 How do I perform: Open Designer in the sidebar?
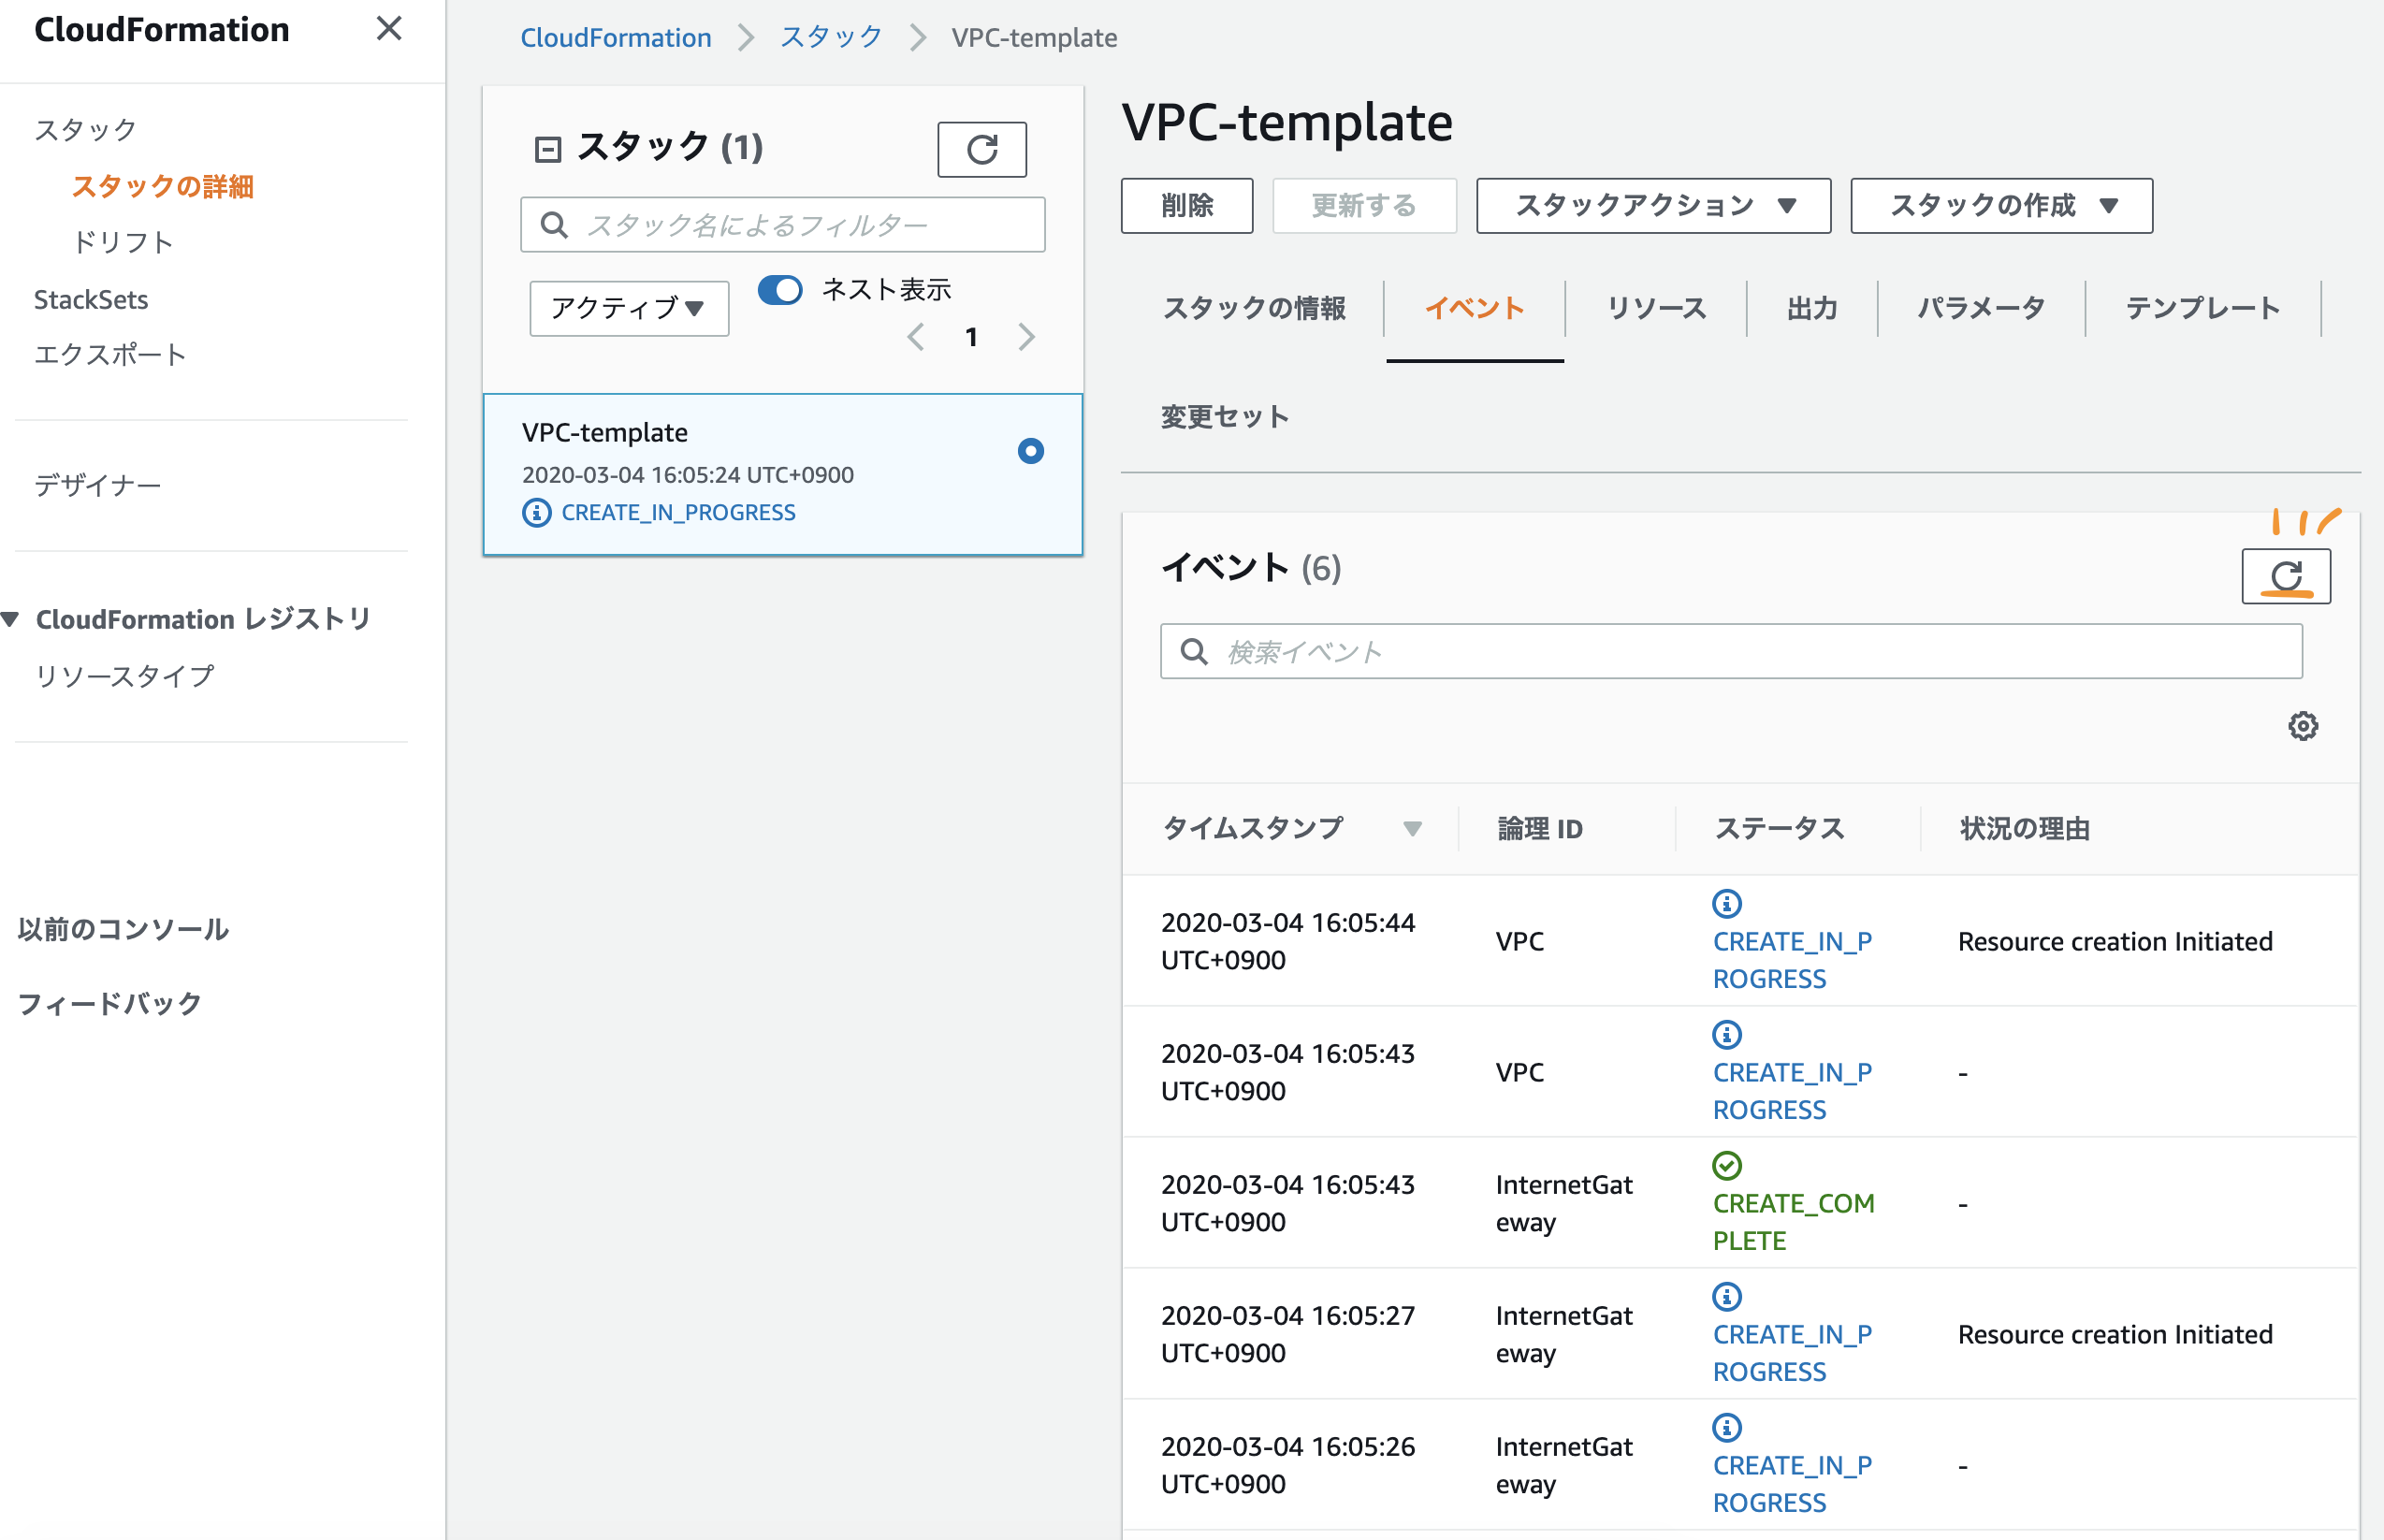97,486
